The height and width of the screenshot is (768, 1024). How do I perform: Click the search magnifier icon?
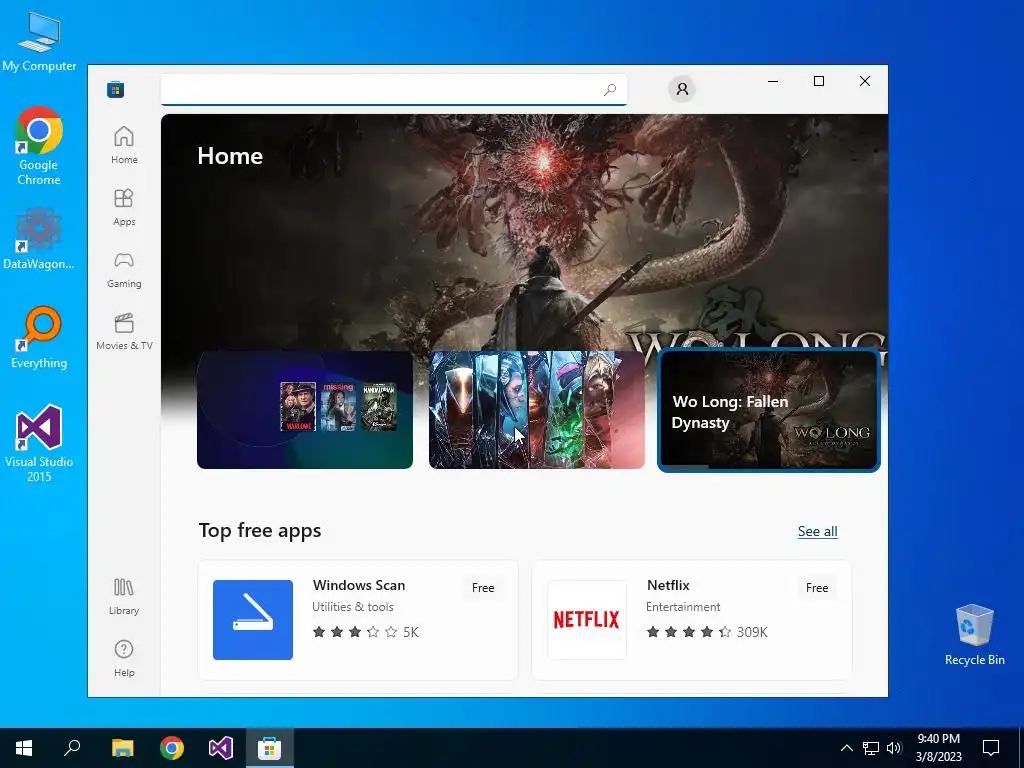click(610, 89)
